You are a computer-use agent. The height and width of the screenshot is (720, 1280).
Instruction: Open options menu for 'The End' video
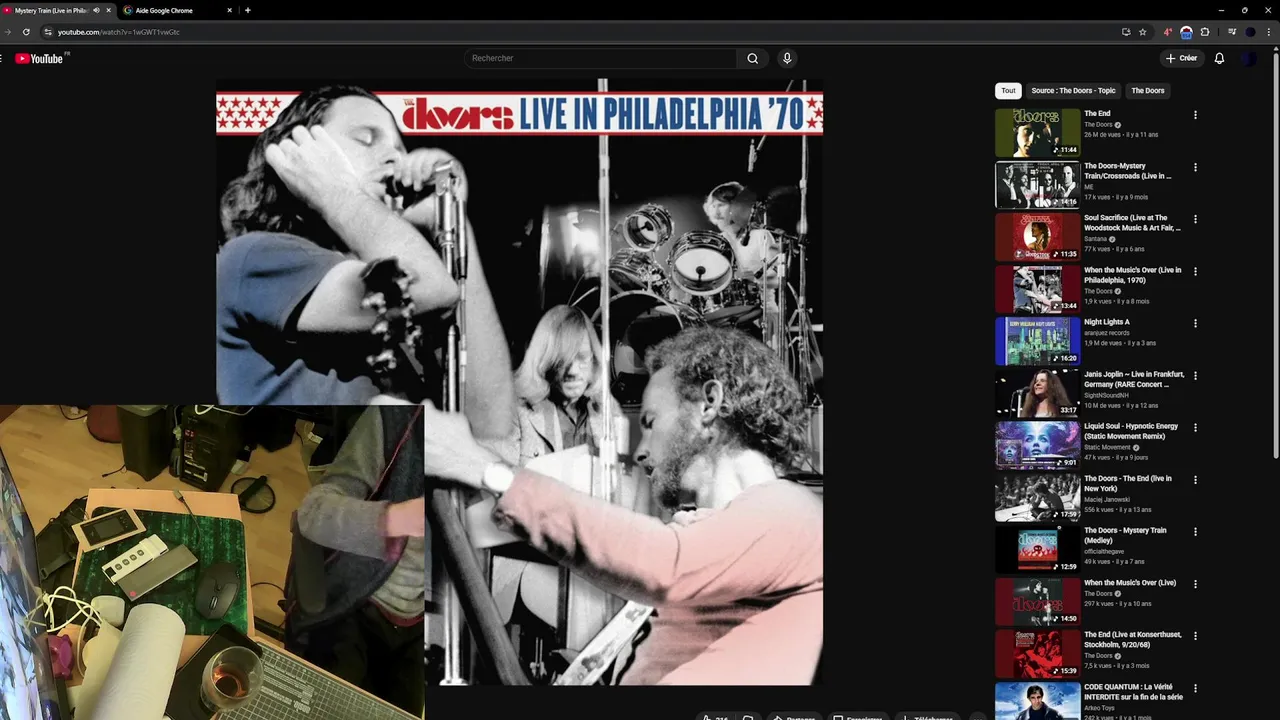pyautogui.click(x=1195, y=115)
